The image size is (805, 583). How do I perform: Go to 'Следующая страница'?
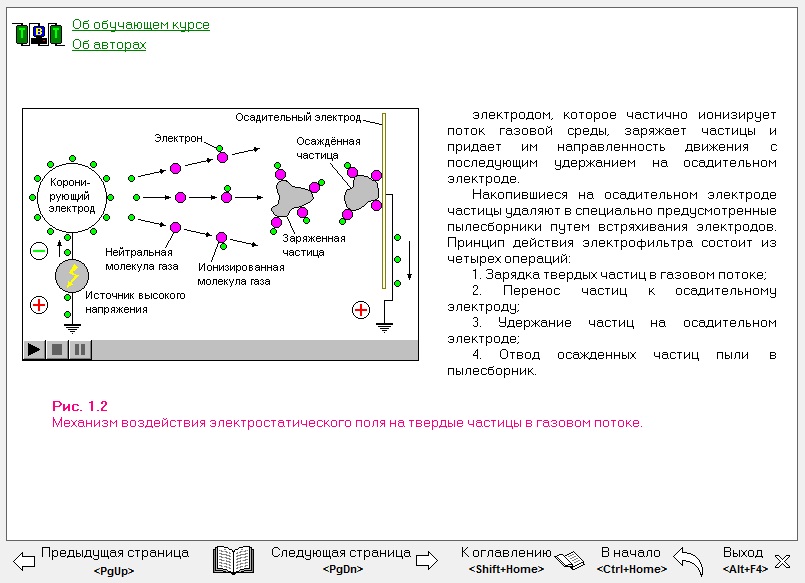(341, 553)
